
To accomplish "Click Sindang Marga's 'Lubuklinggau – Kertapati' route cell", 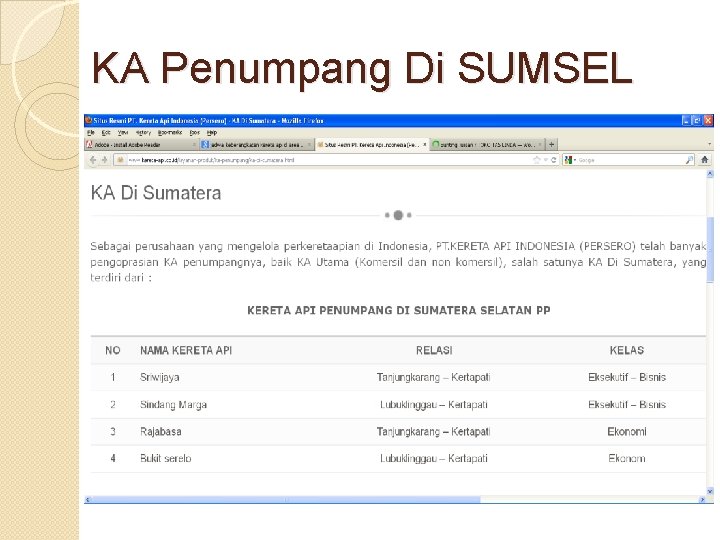I will (433, 405).
